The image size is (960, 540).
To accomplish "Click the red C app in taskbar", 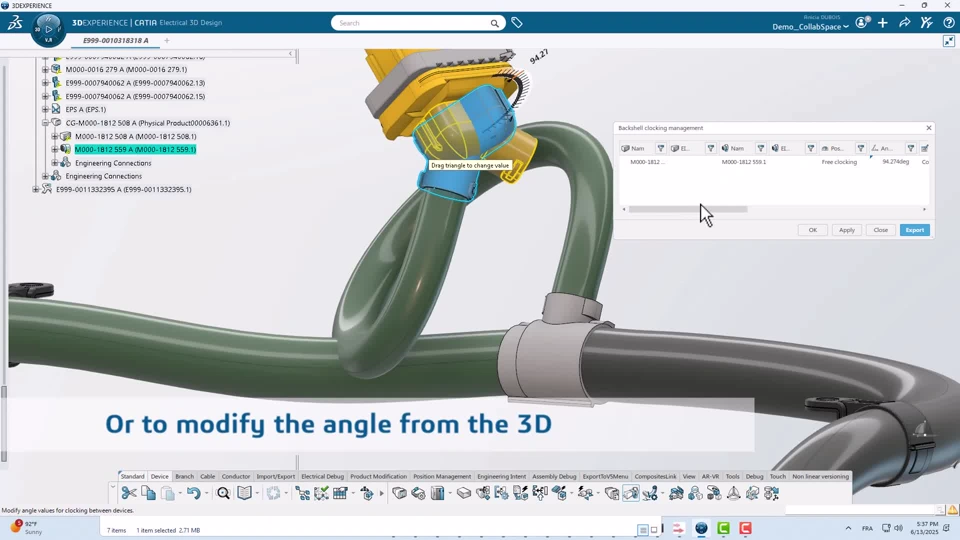I will click(x=745, y=528).
